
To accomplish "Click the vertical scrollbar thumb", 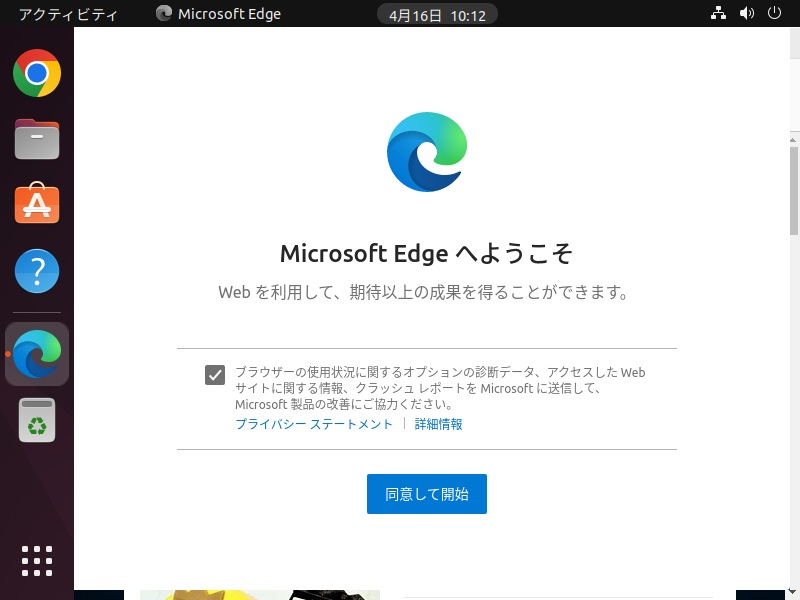I will [794, 190].
